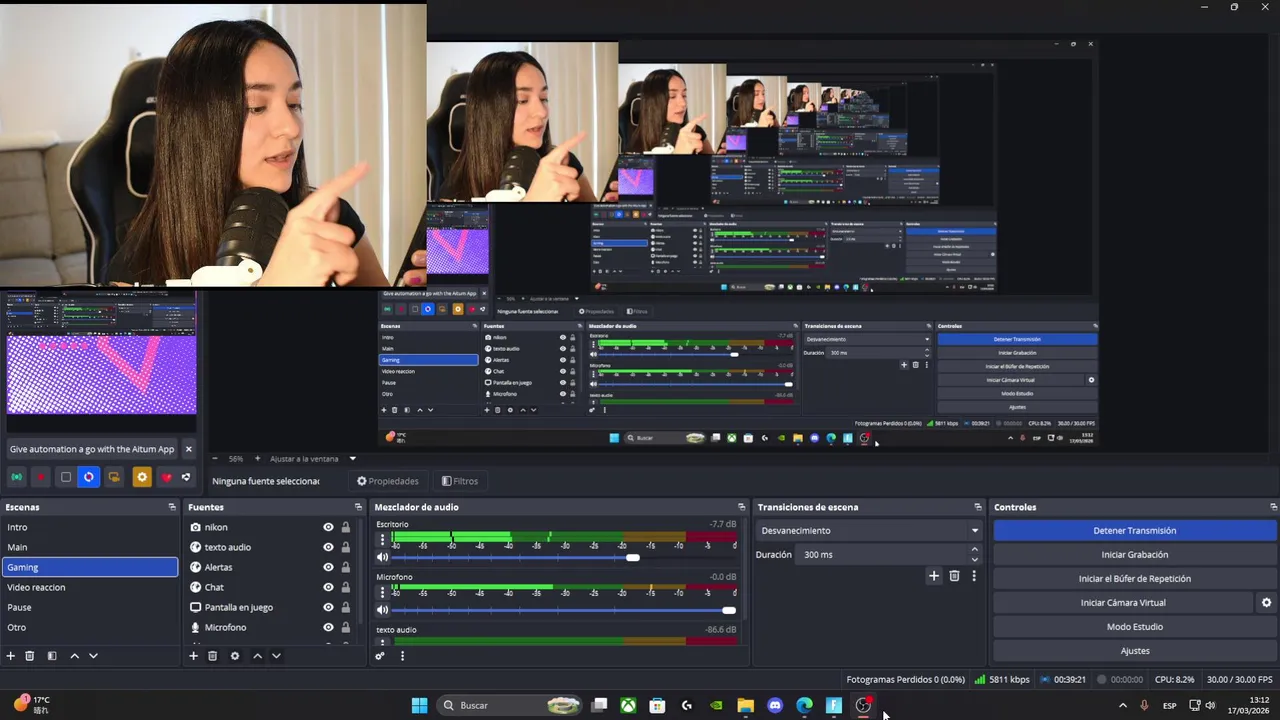Screen dimensions: 1280x720
Task: Click the green streaming icon in the Aitum dock
Action: (17, 477)
